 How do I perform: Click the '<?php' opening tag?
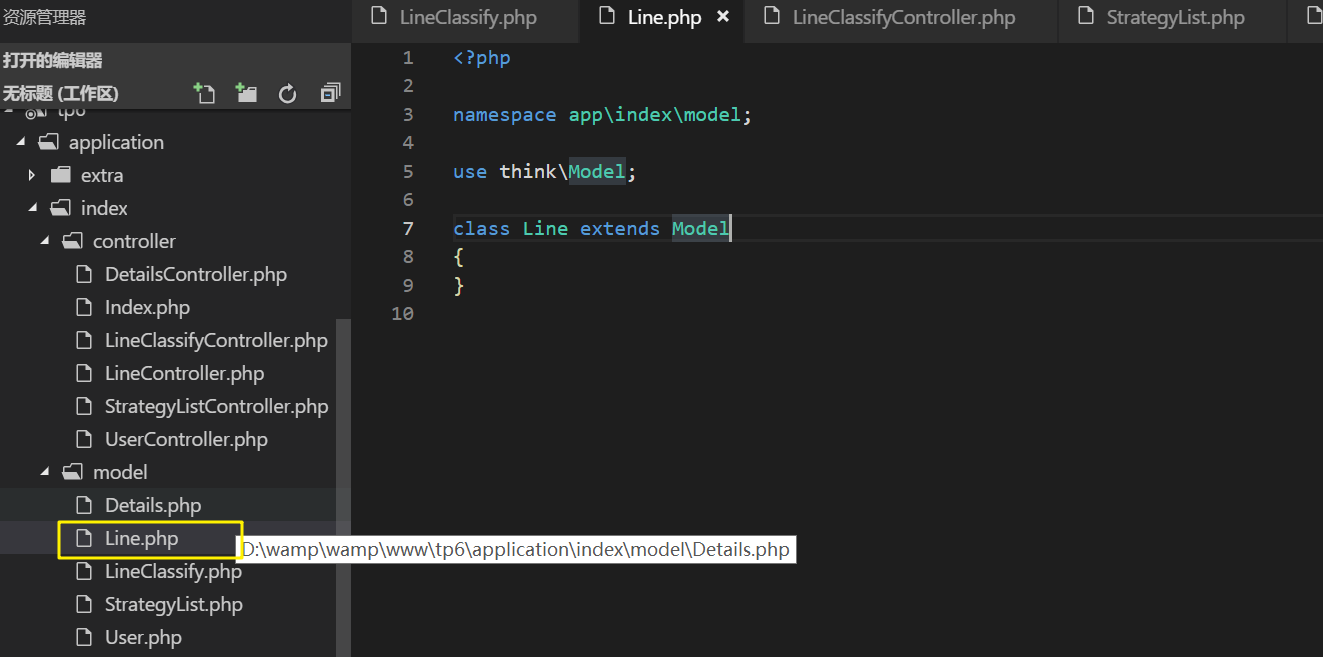click(x=482, y=58)
